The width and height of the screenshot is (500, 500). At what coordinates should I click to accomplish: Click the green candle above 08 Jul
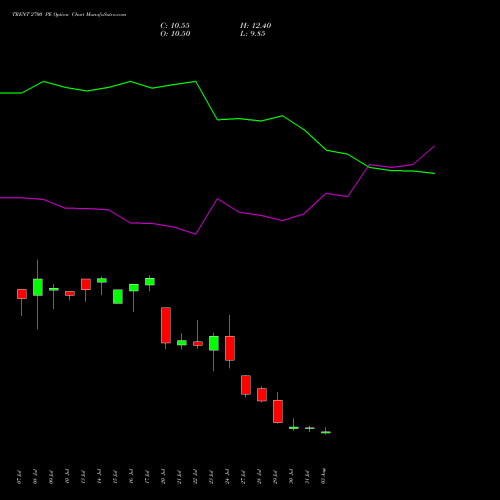38,287
